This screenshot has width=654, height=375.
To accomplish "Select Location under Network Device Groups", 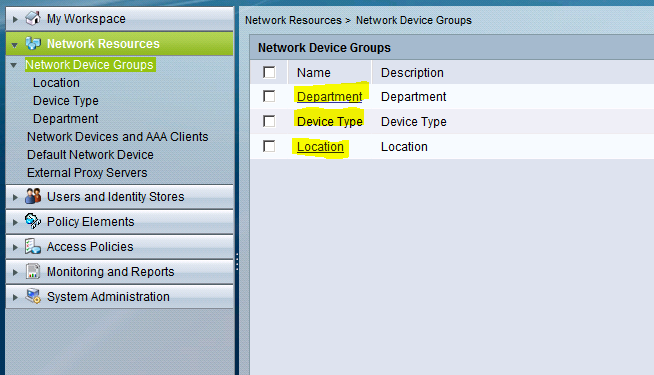I will (x=56, y=83).
